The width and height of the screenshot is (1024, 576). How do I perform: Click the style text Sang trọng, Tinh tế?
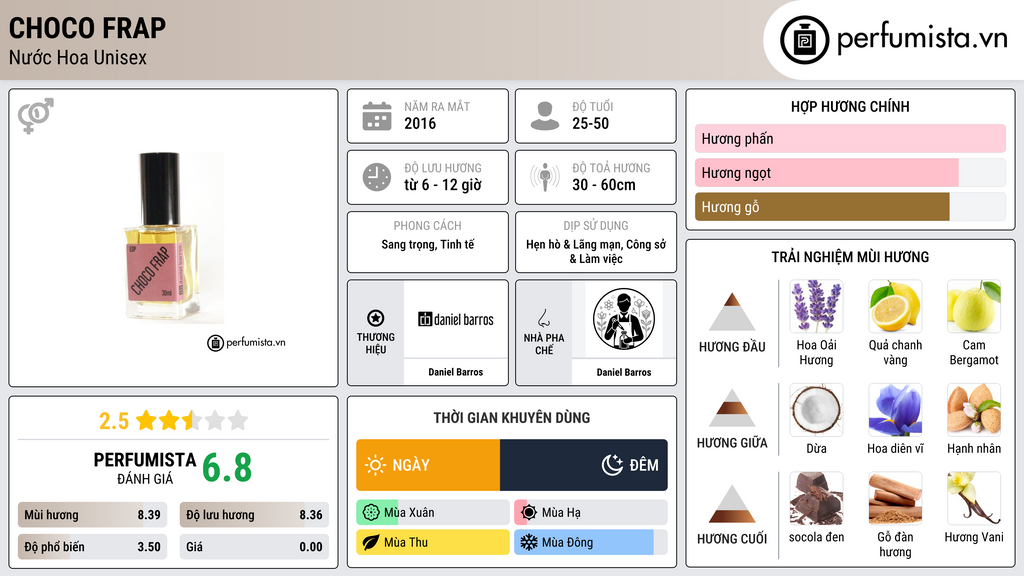tap(428, 245)
